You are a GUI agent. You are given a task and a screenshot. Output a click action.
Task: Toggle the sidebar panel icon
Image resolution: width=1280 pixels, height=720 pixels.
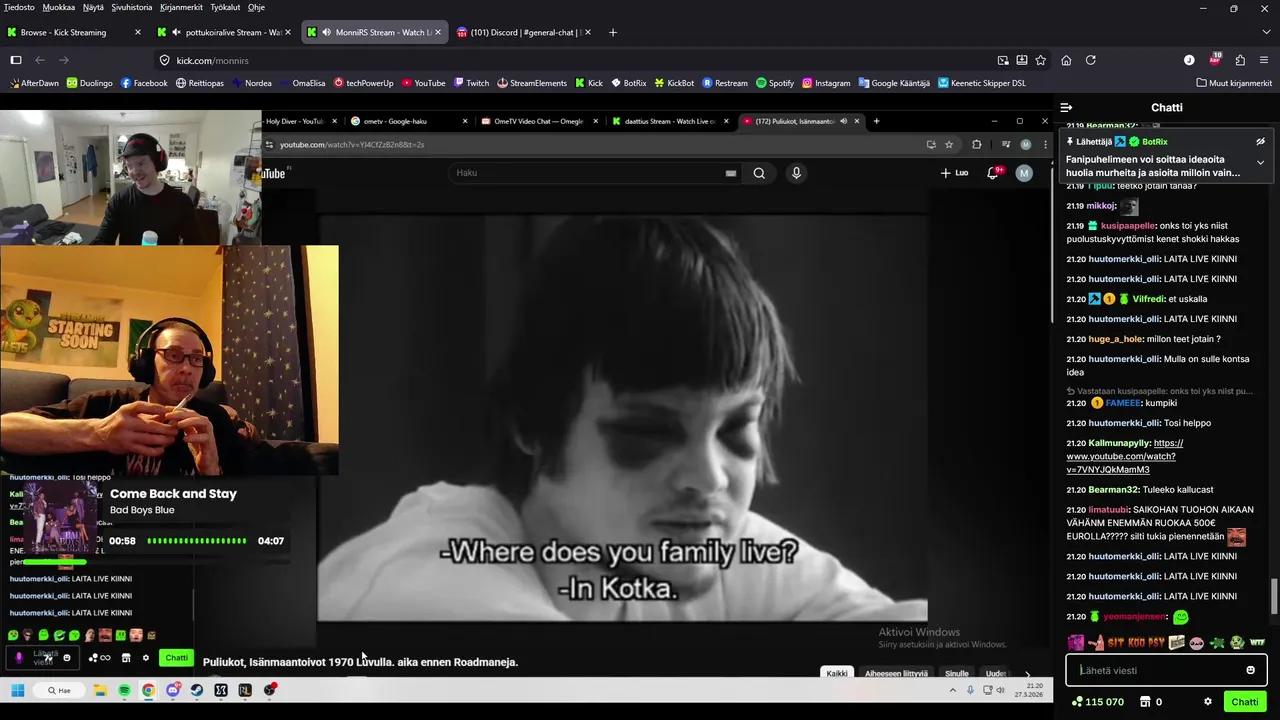pyautogui.click(x=16, y=60)
